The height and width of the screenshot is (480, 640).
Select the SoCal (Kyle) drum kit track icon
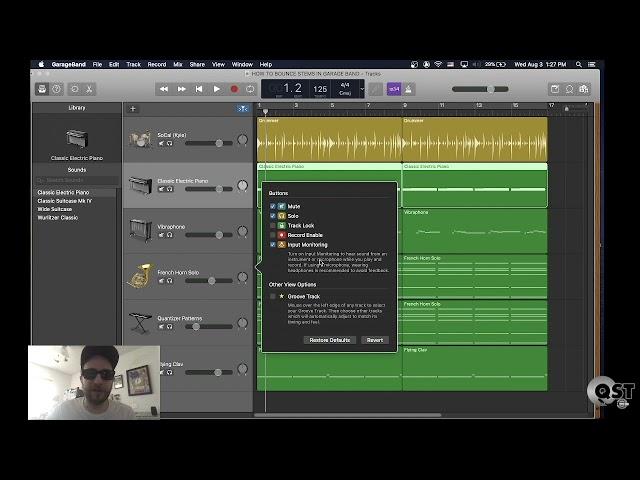[140, 139]
